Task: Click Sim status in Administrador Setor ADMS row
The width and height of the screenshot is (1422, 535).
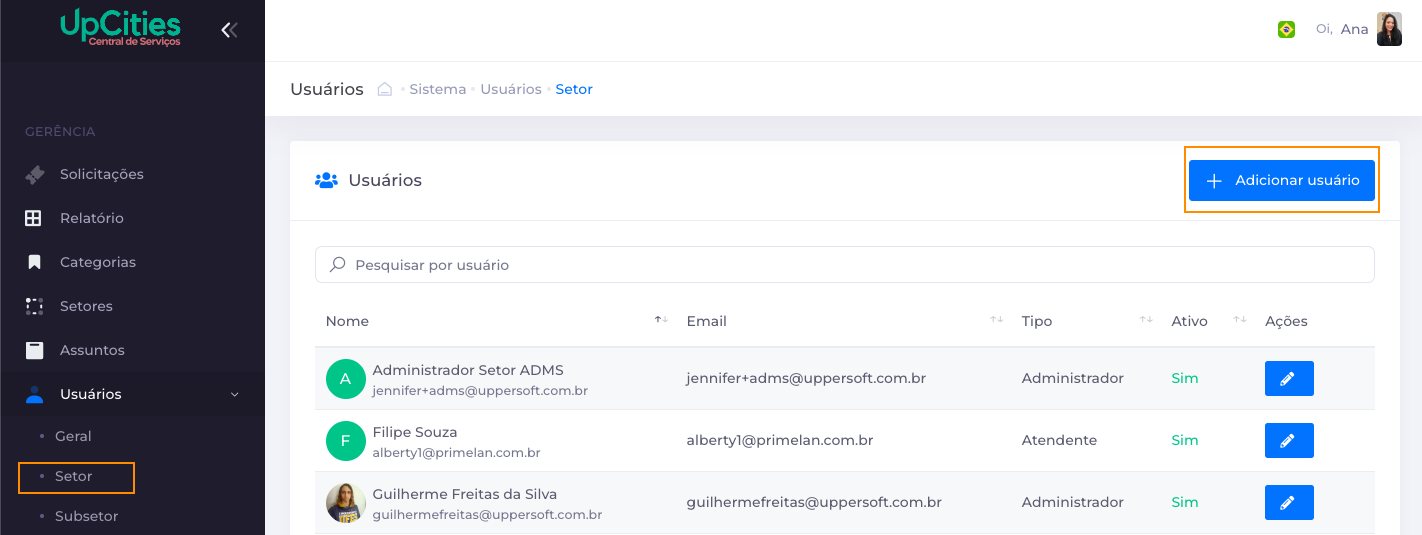Action: pos(1185,379)
